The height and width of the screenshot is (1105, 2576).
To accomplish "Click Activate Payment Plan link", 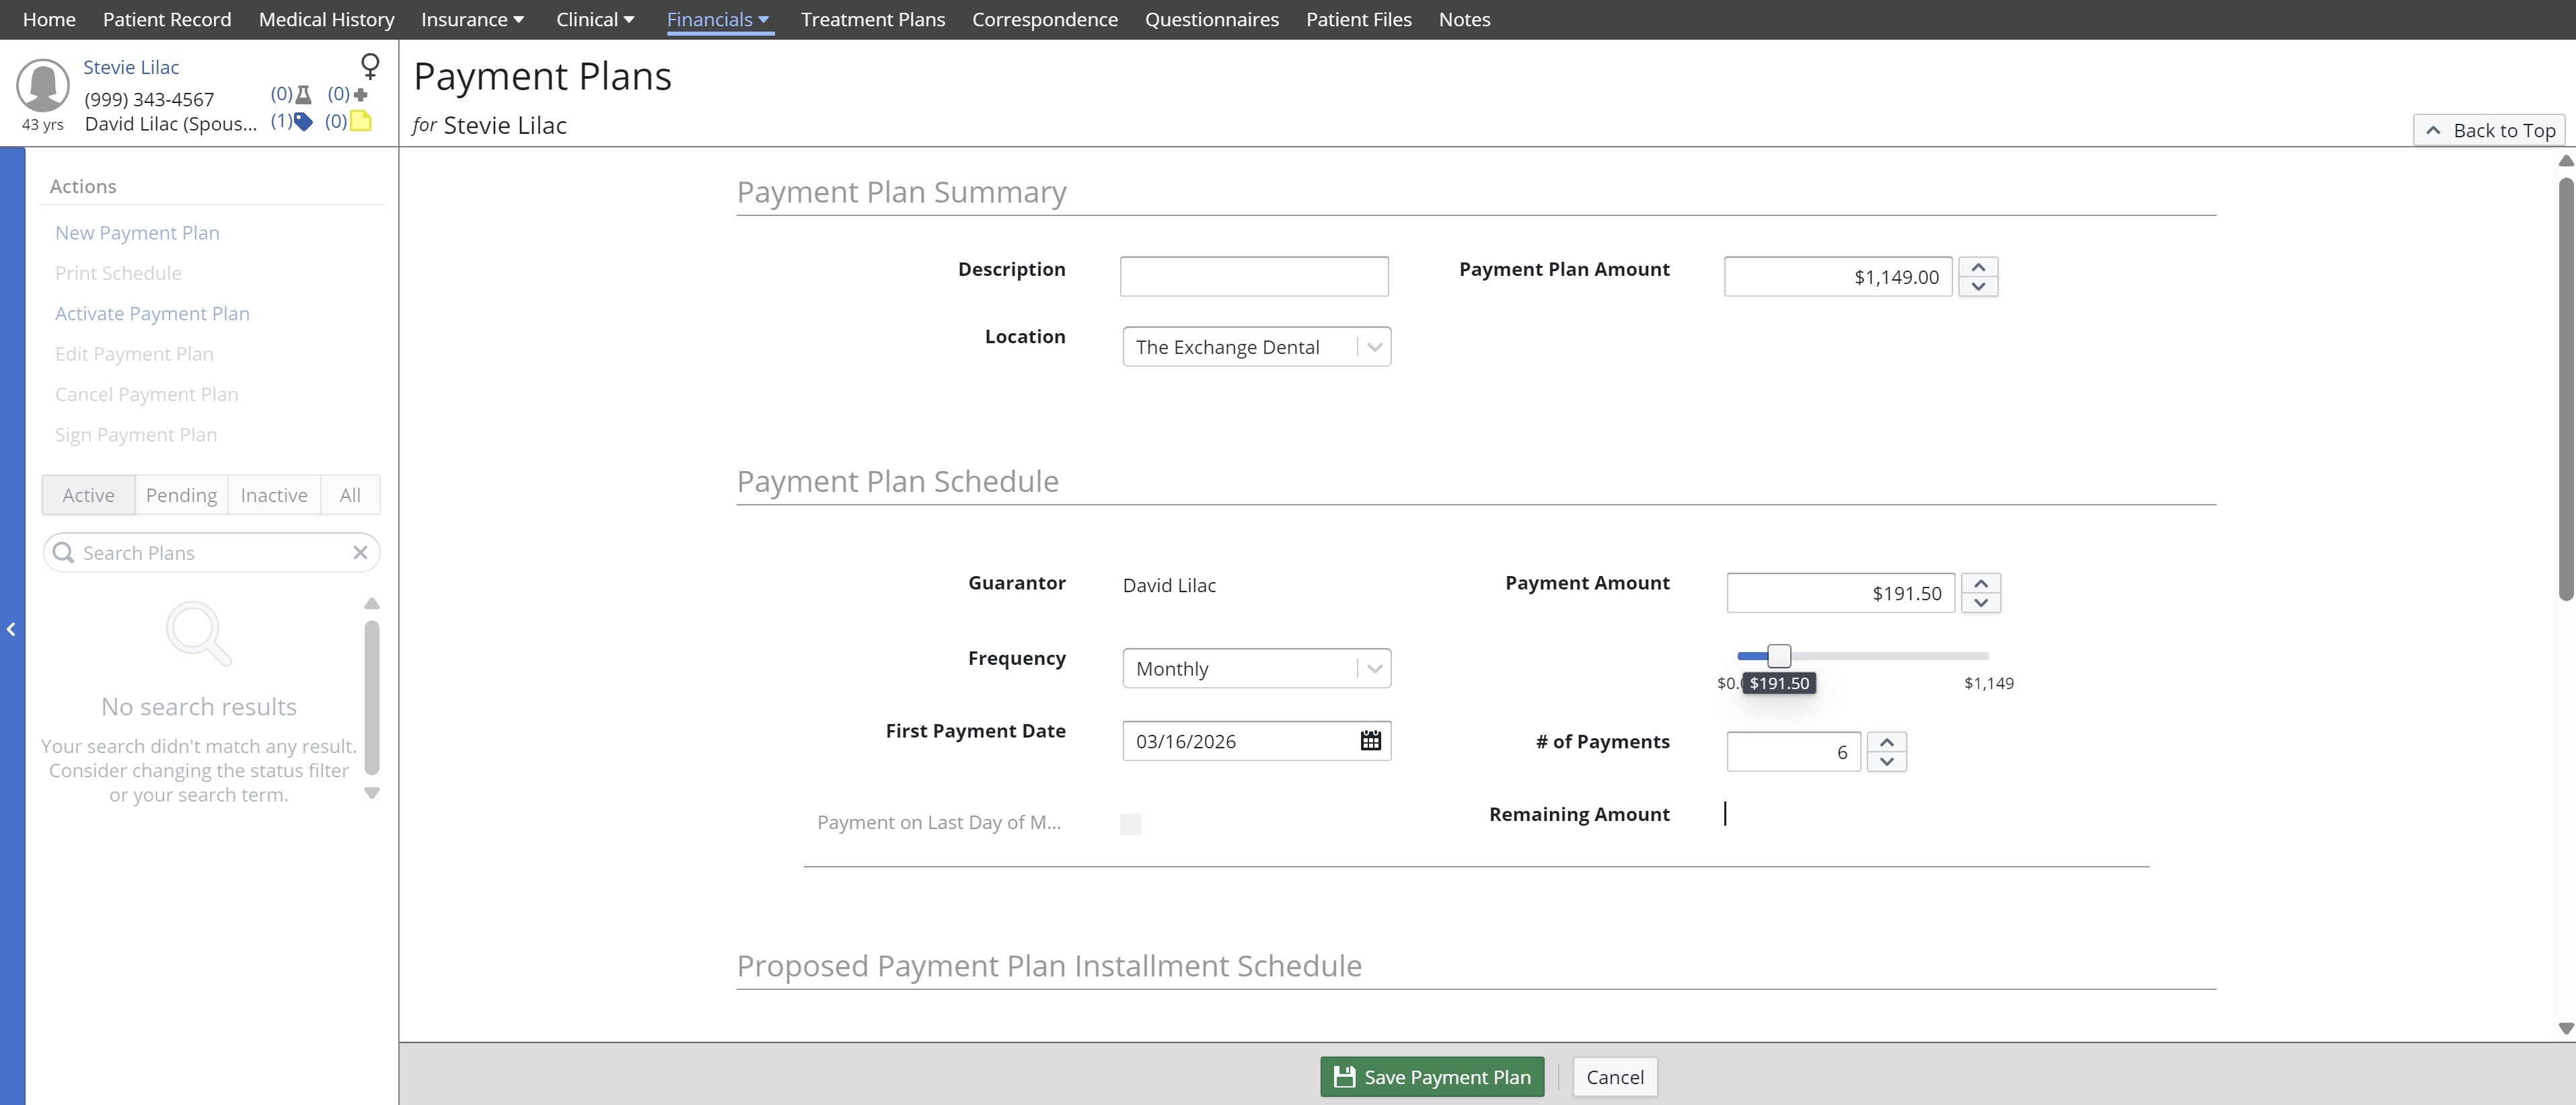I will pos(152,314).
